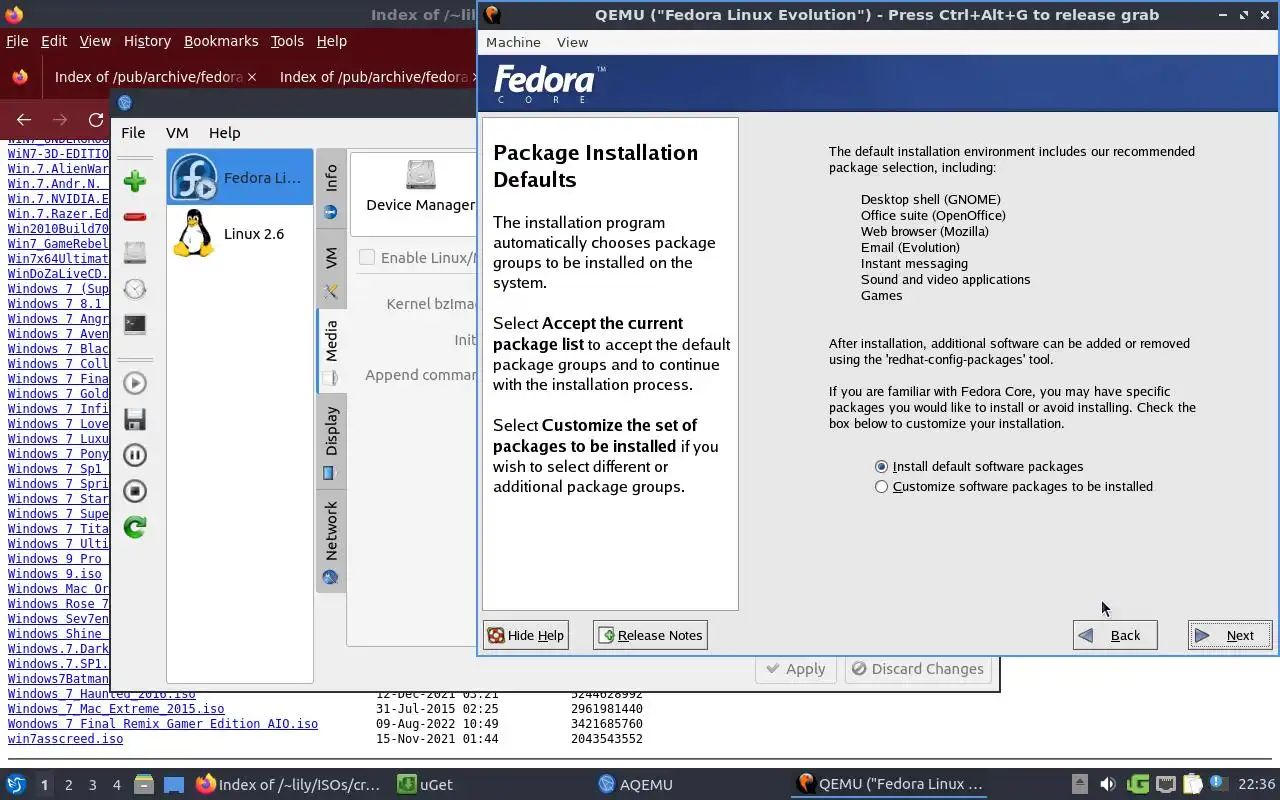Screen dimensions: 1280x800
Task: Stop the VM with AQEMU stop icon
Action: point(135,491)
